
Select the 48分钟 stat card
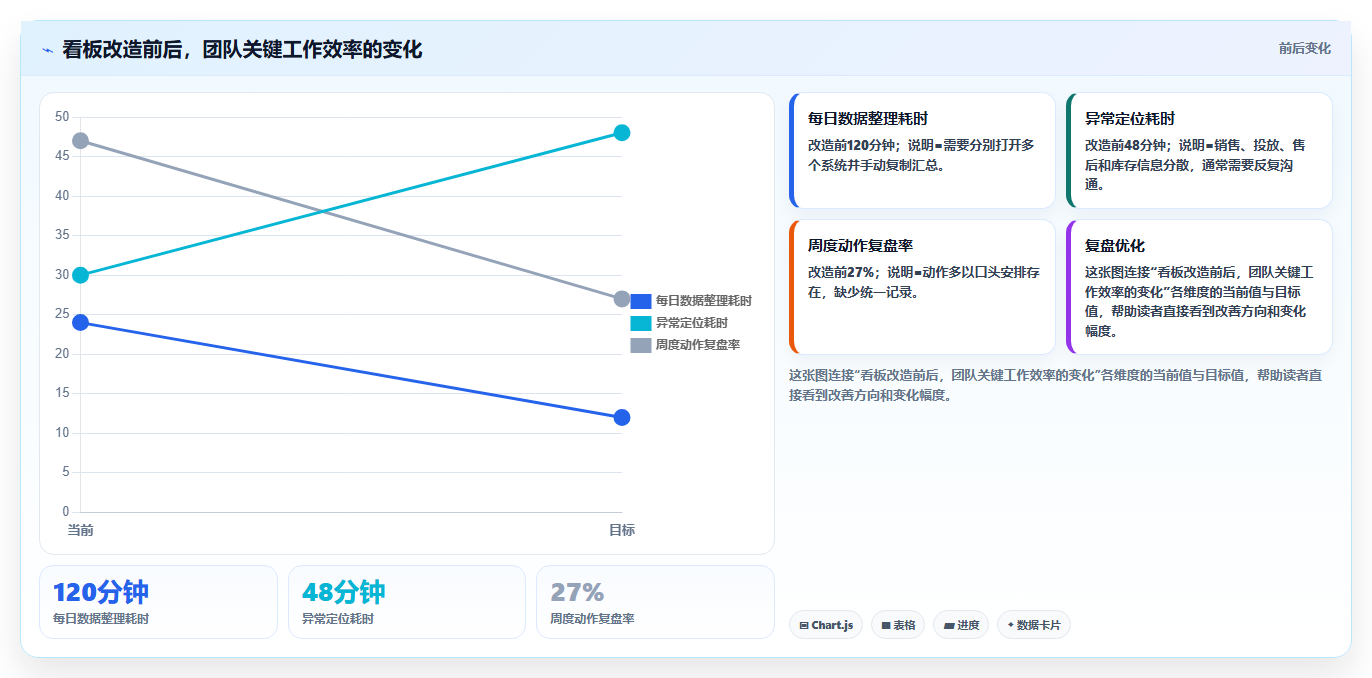[407, 602]
